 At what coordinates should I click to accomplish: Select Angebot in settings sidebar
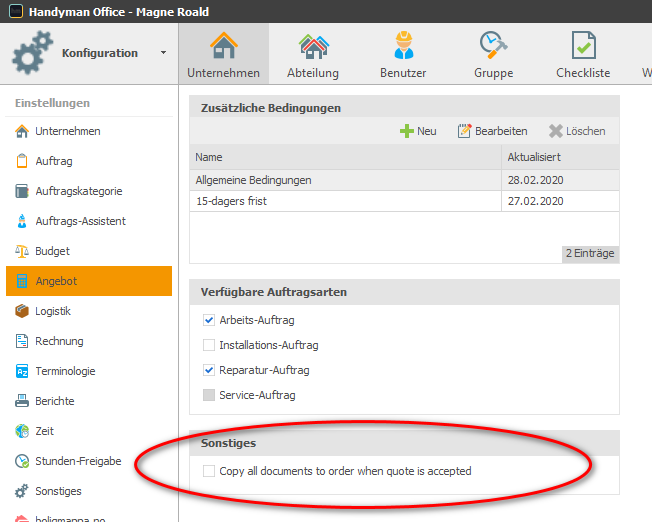(x=88, y=281)
